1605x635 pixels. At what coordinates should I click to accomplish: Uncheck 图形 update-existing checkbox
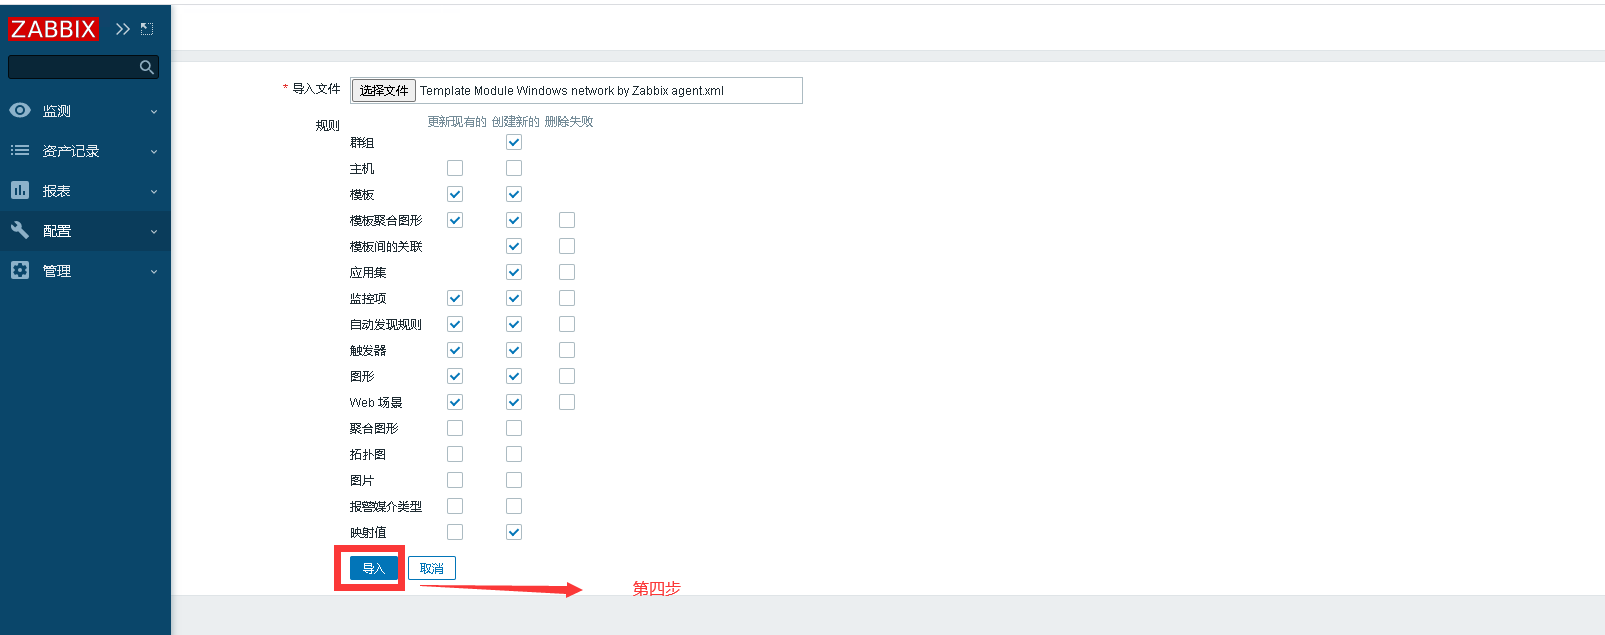[x=455, y=376]
